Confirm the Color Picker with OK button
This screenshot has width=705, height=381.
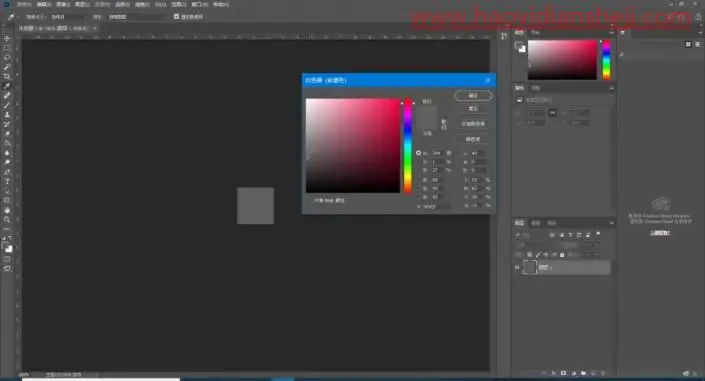coord(473,95)
